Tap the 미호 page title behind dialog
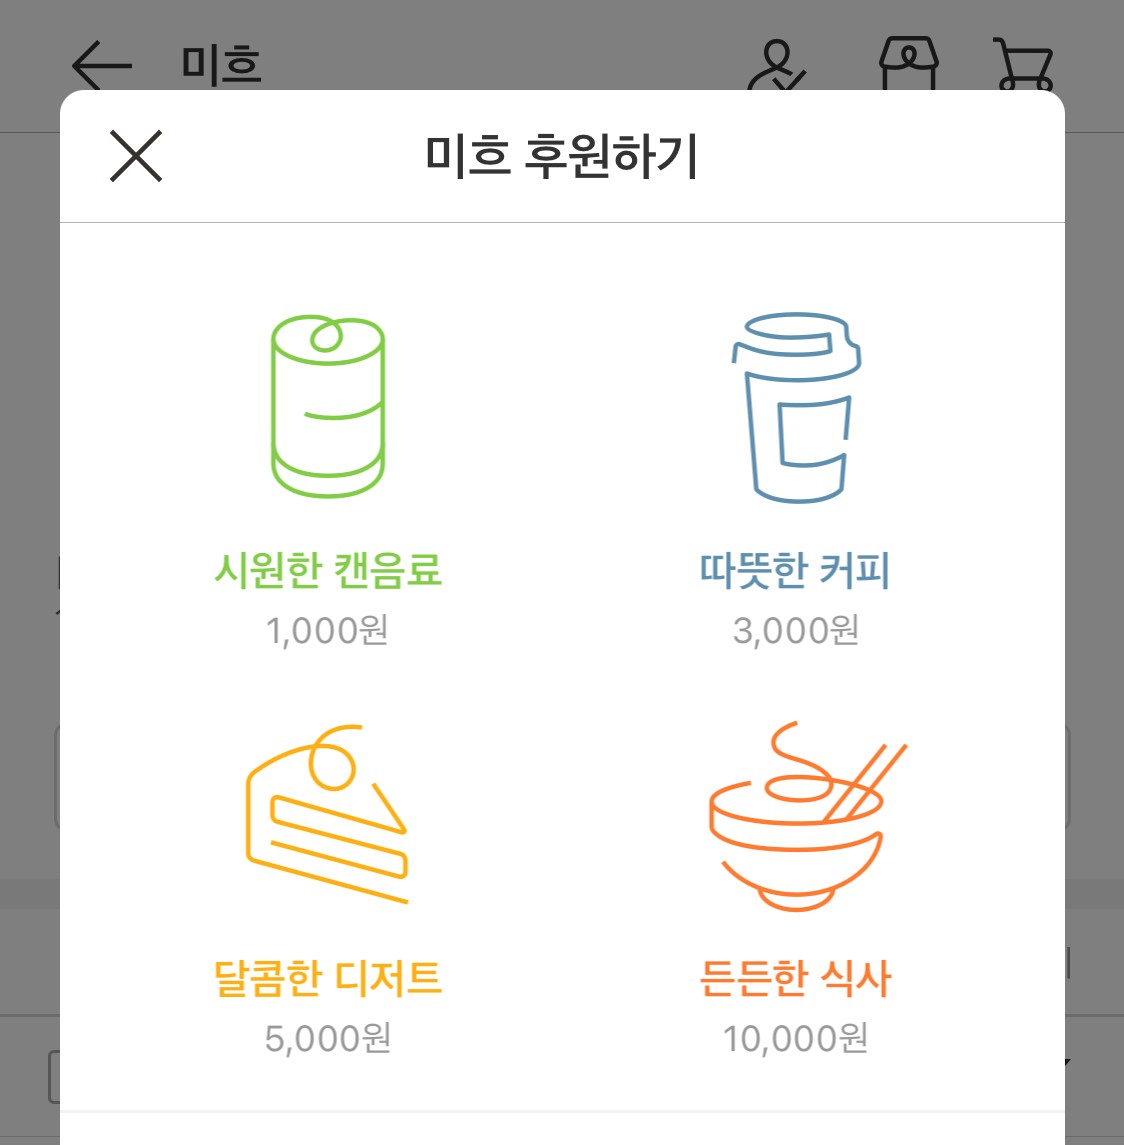1124x1145 pixels. (x=221, y=64)
